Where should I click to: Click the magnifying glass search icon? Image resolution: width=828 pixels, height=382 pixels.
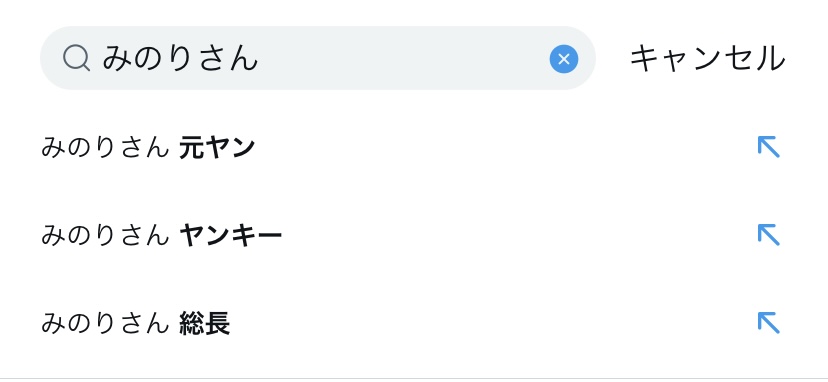pos(77,58)
